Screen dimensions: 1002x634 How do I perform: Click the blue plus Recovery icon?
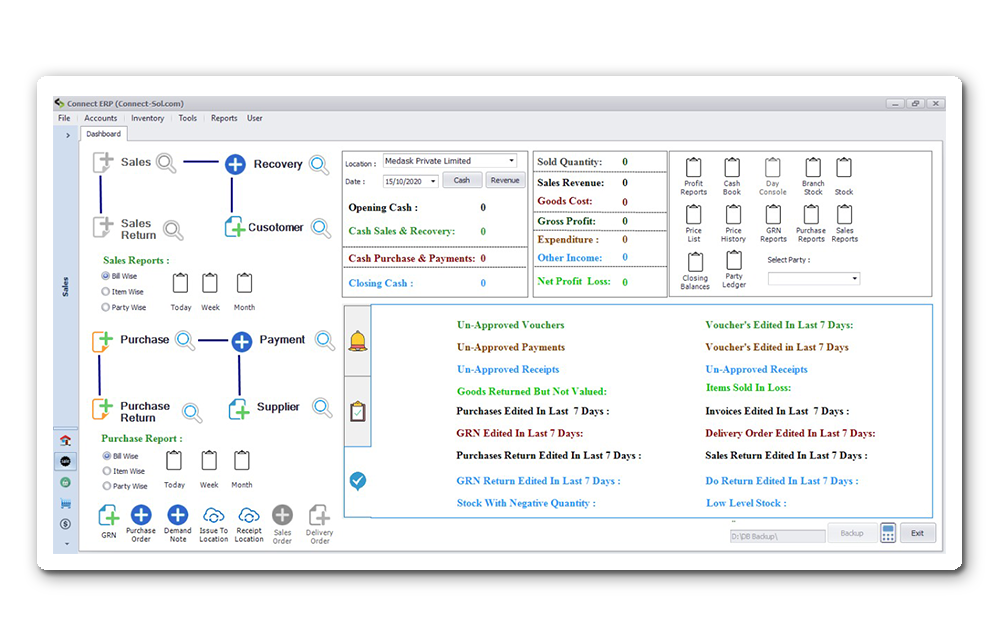[235, 164]
